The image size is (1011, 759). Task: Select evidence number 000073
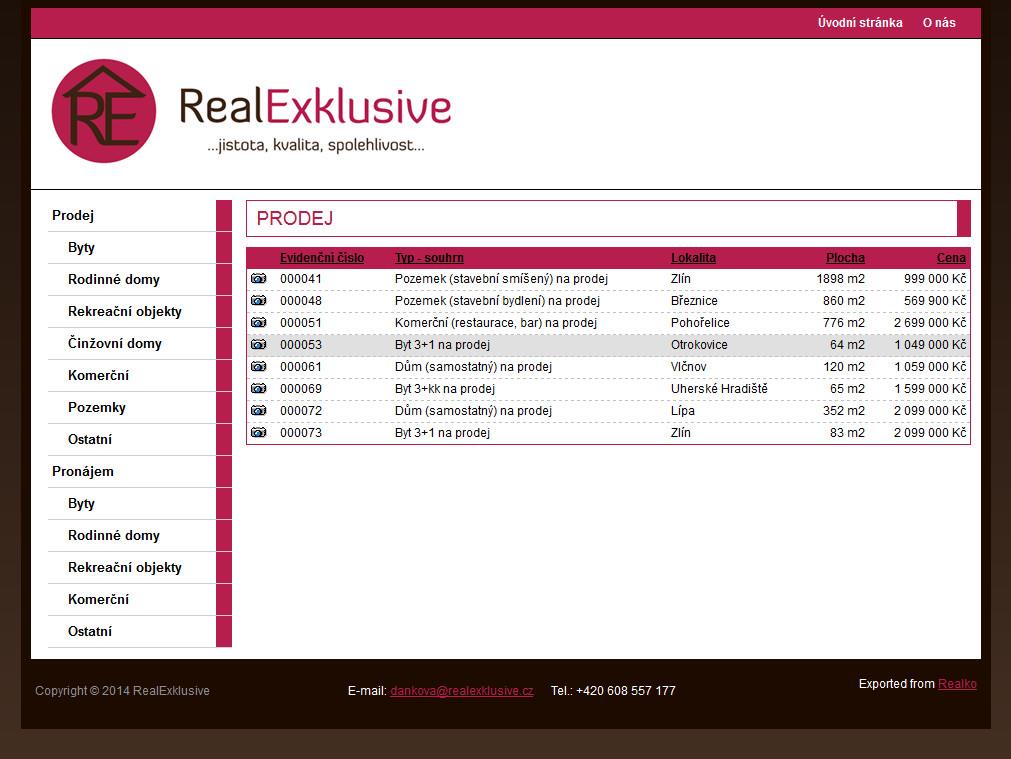click(300, 432)
